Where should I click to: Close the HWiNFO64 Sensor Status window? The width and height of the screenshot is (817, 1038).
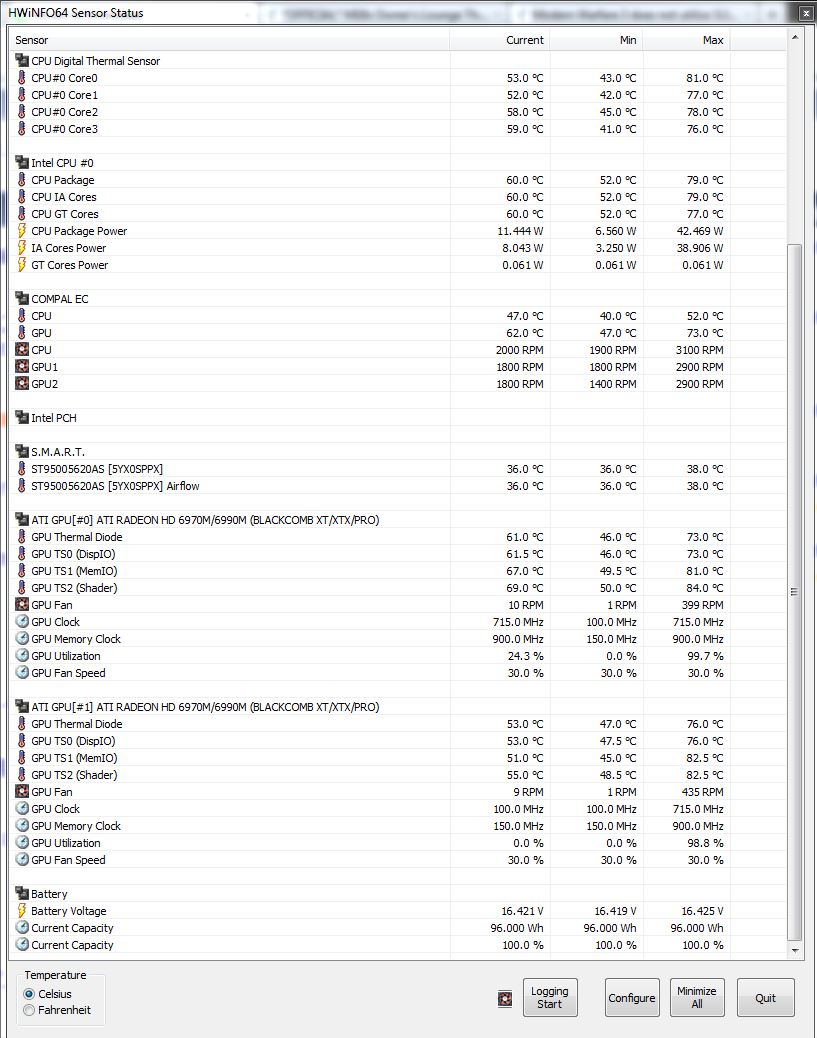(805, 13)
